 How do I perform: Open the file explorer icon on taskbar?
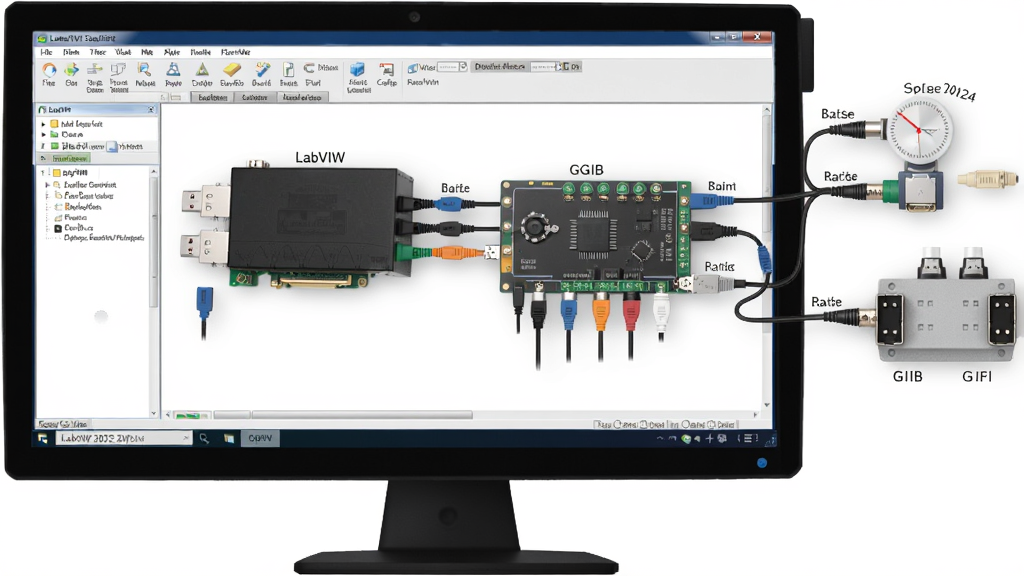point(229,439)
